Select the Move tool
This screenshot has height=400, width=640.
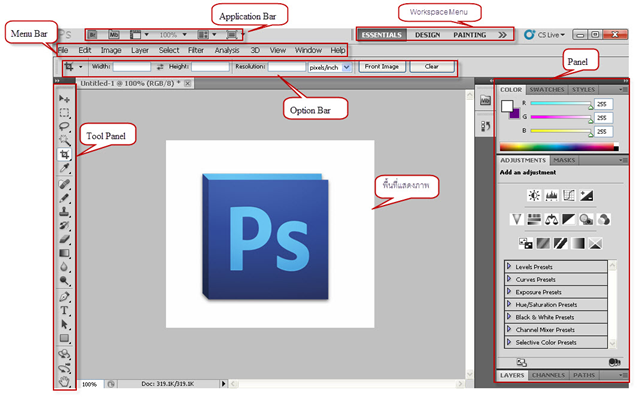[64, 99]
